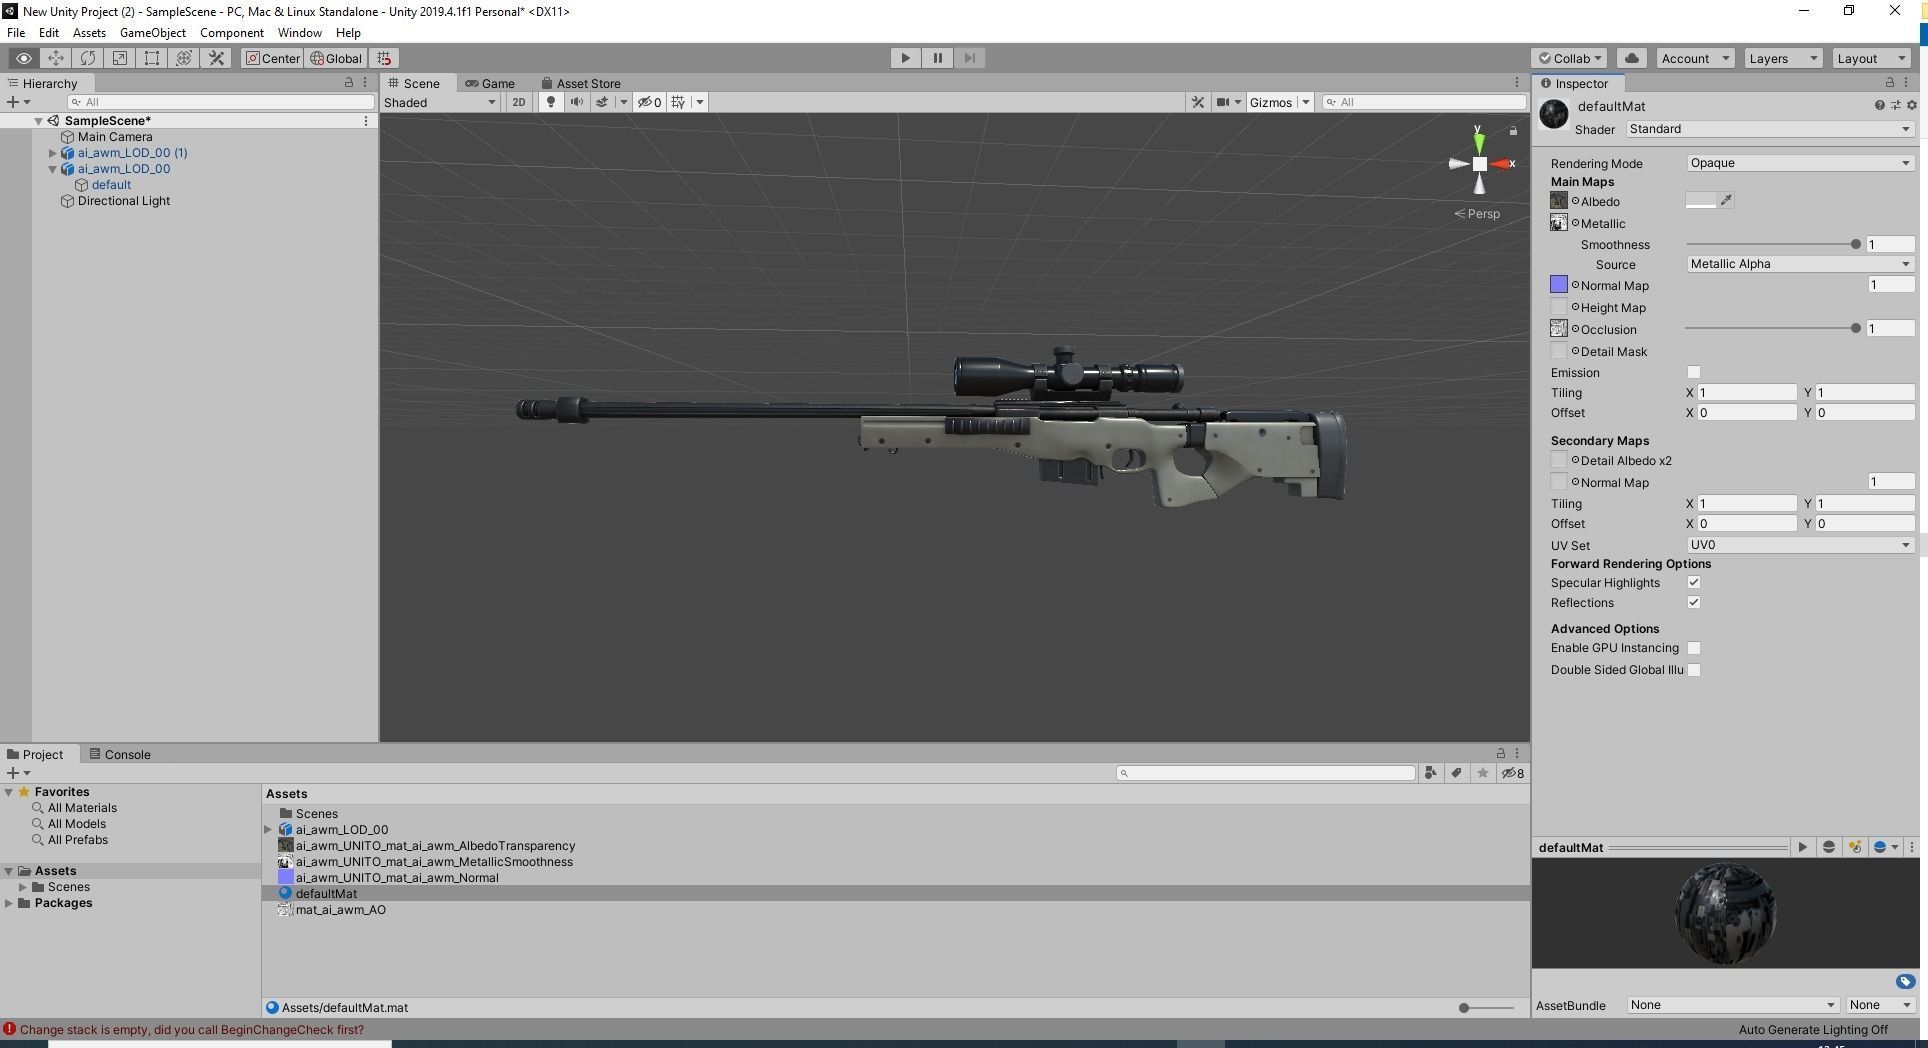The image size is (1928, 1048).
Task: Select the Scale tool
Action: 120,58
